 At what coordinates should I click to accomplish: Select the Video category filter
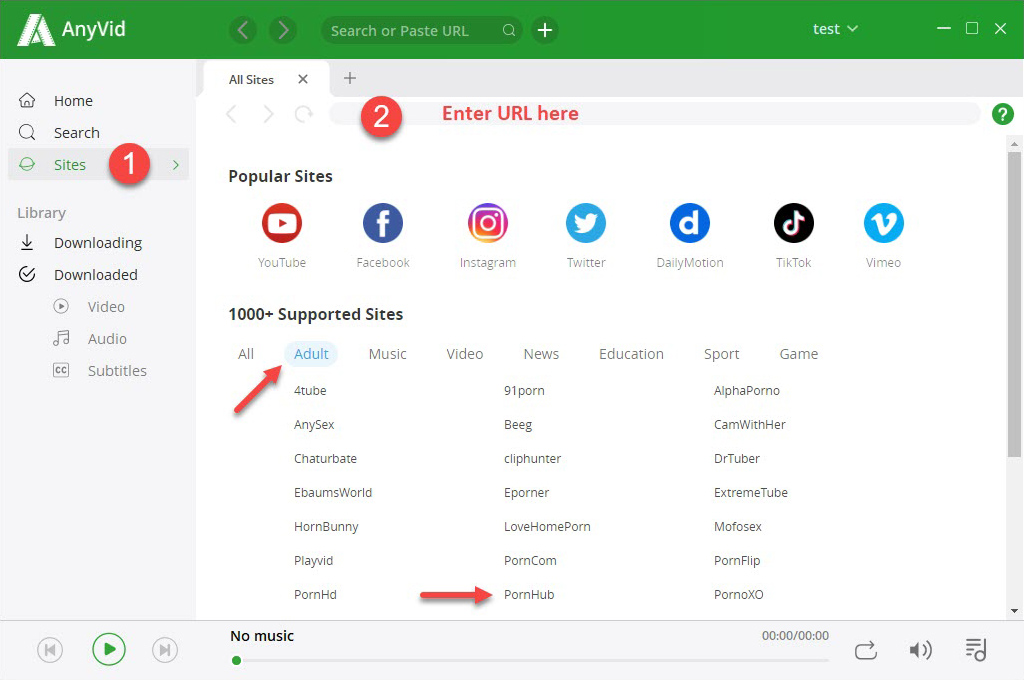[465, 354]
